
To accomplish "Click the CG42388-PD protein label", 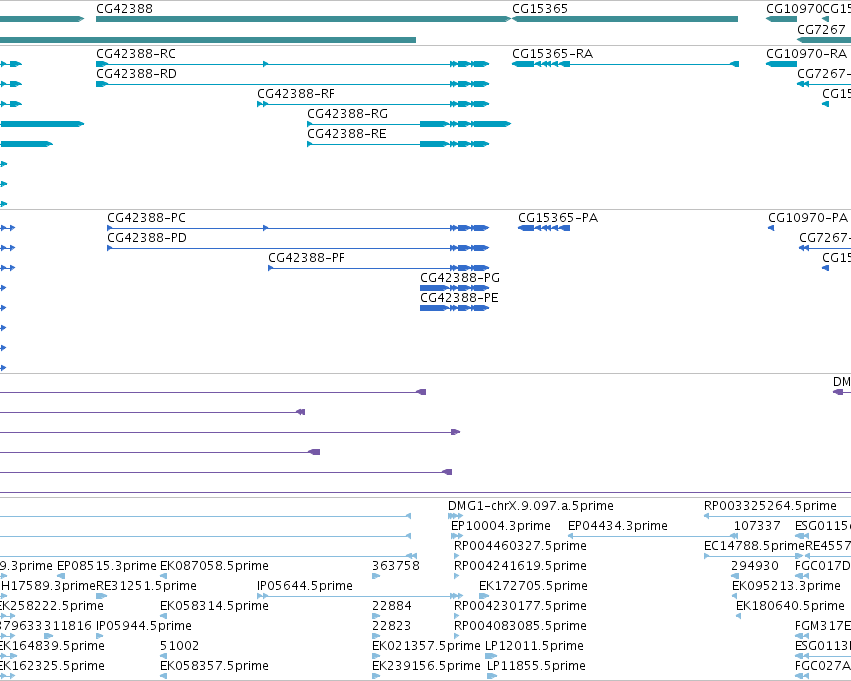I will [x=147, y=238].
